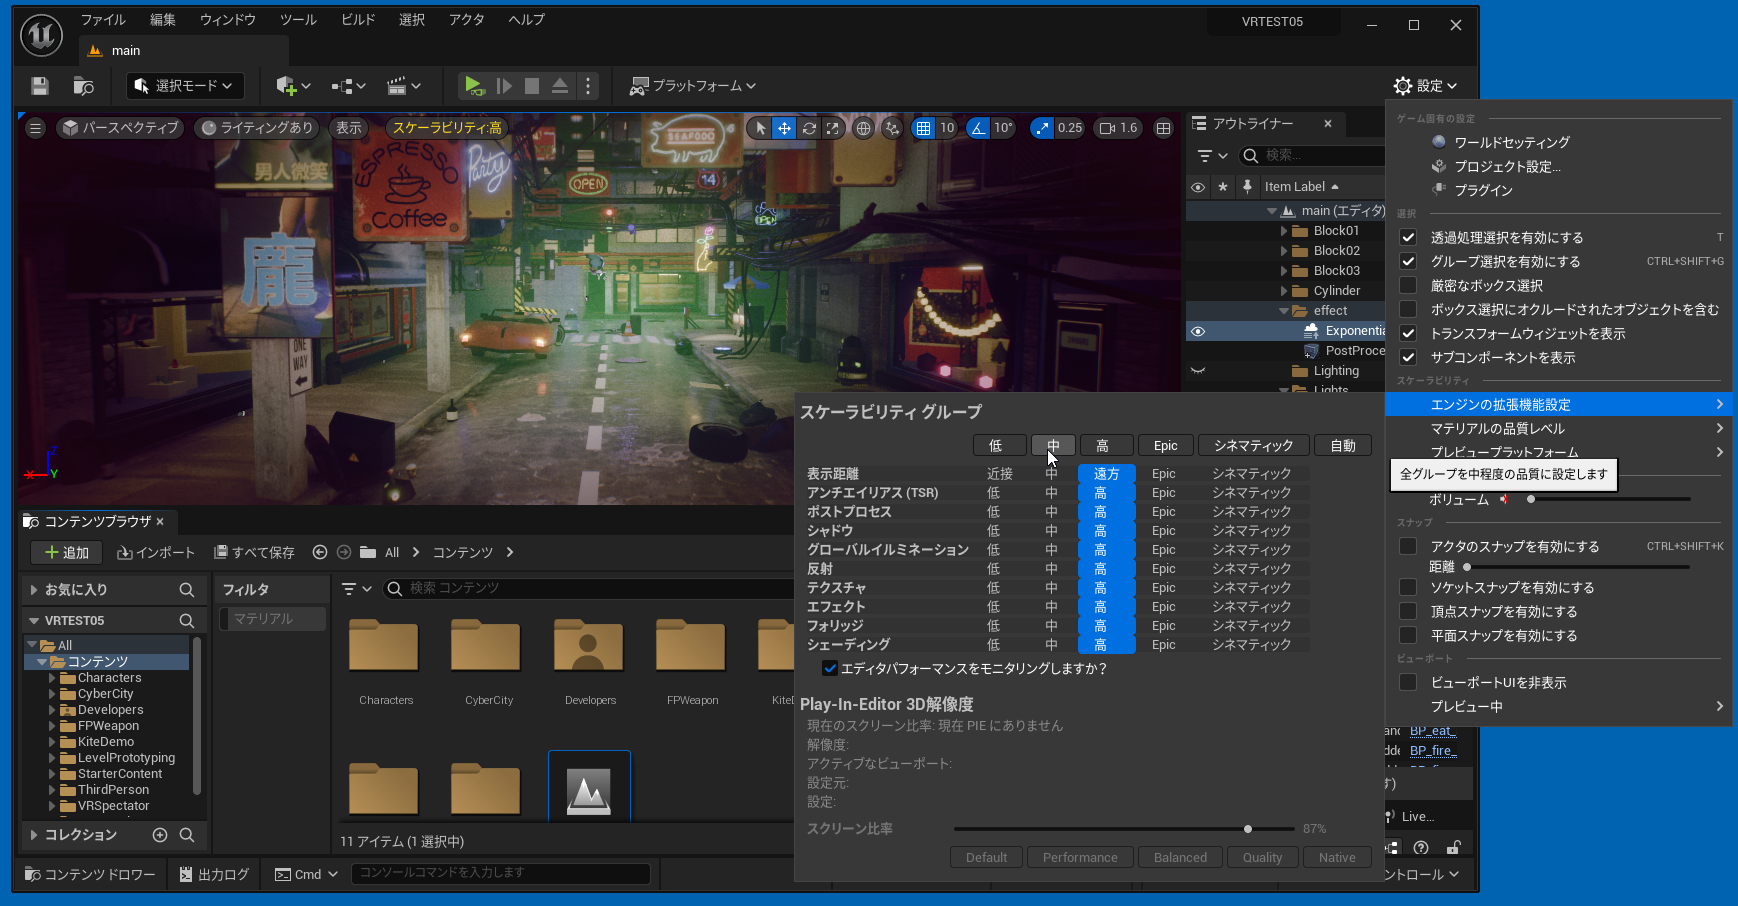This screenshot has width=1738, height=906.
Task: Open the selection mode dropdown
Action: (x=185, y=86)
